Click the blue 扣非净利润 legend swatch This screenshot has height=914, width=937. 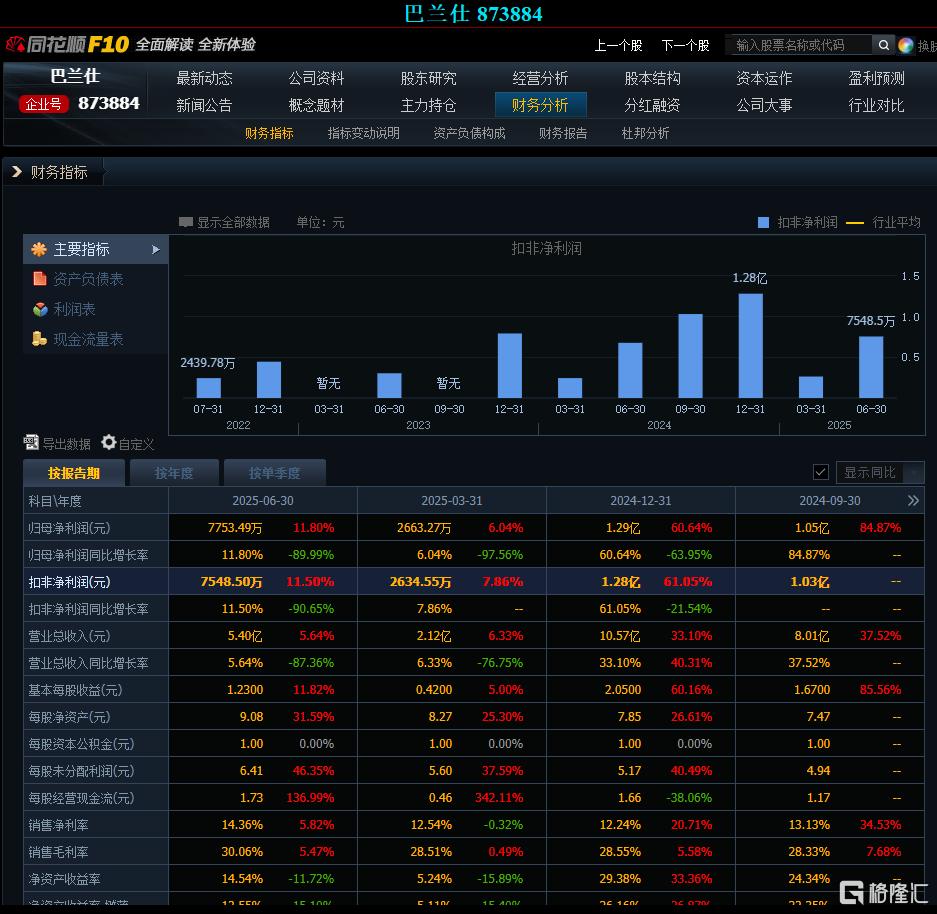[x=763, y=222]
